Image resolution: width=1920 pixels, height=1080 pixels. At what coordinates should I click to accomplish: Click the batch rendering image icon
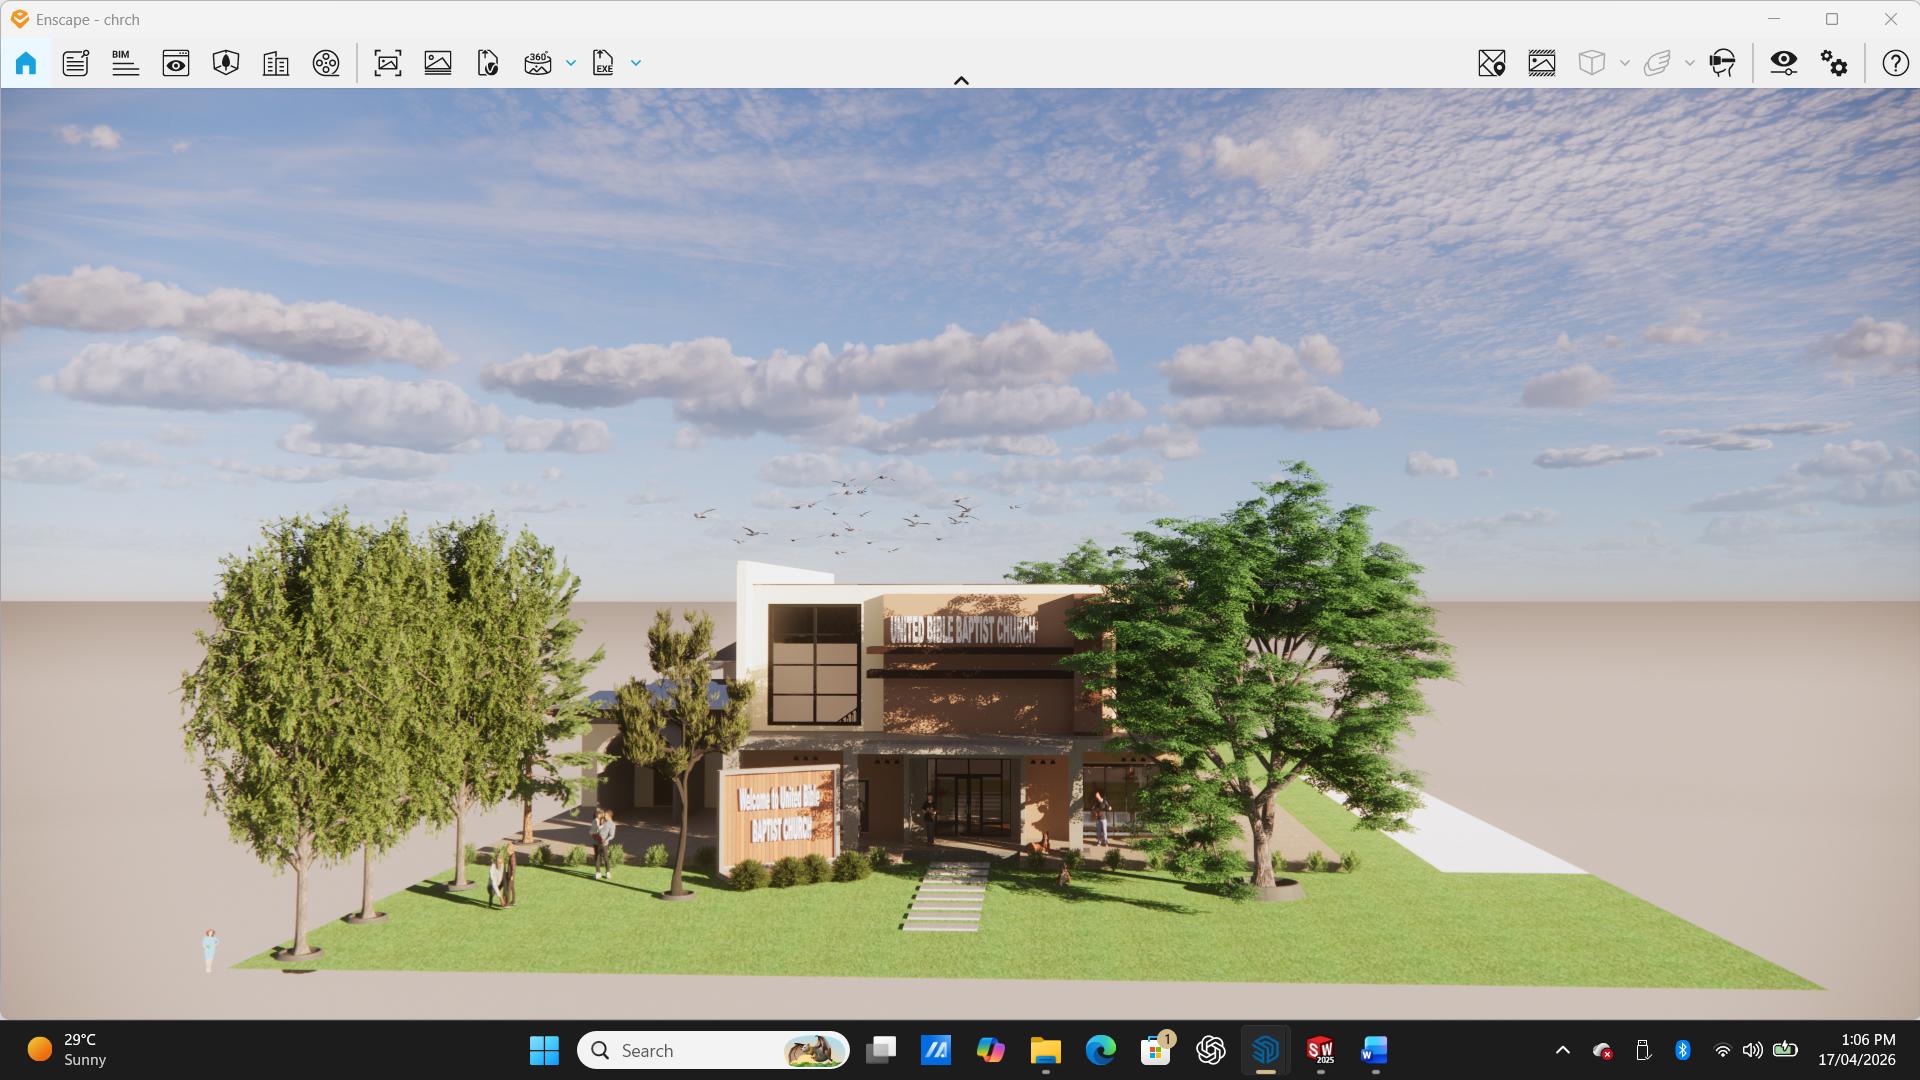click(438, 63)
